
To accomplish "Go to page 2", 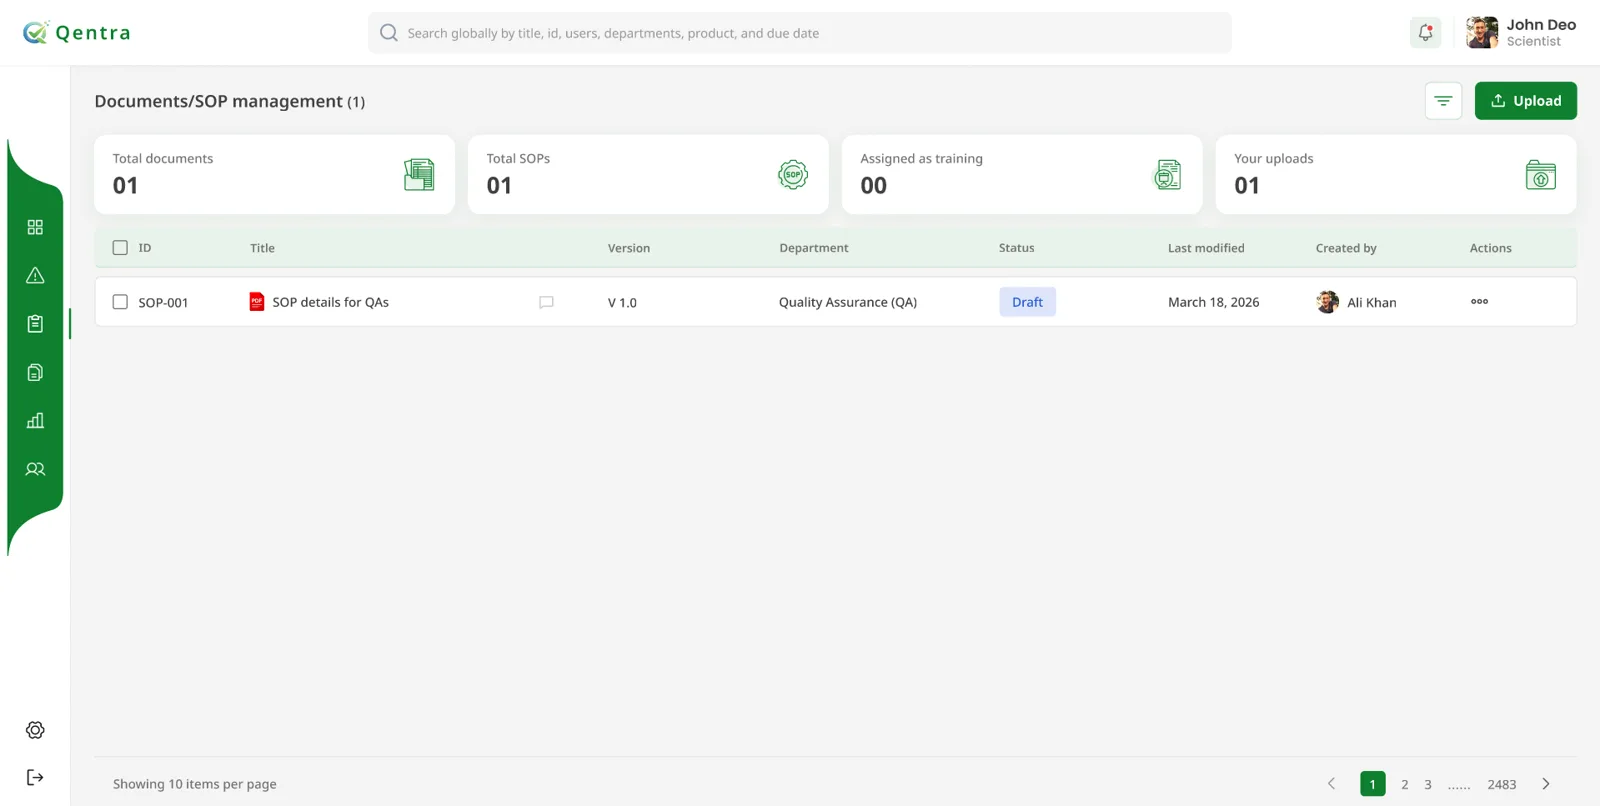I will coord(1405,784).
